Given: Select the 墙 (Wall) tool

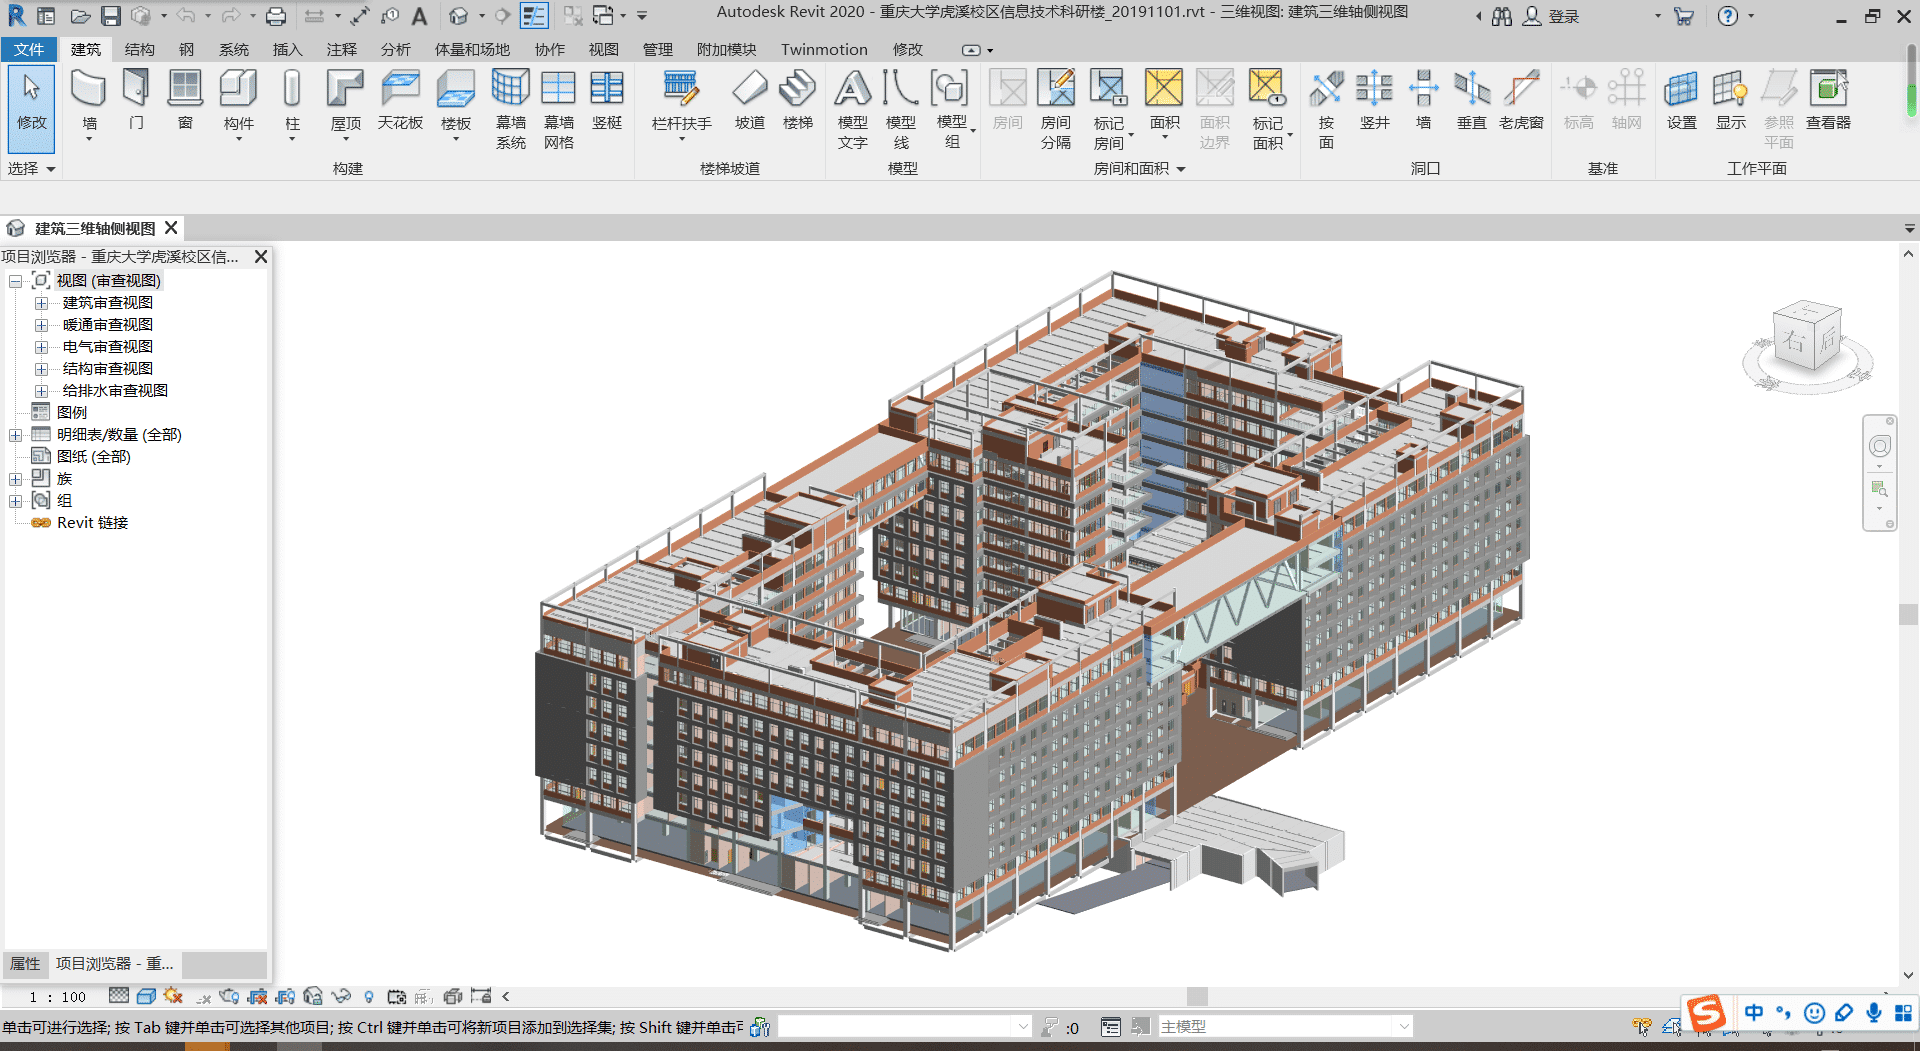Looking at the screenshot, I should [89, 103].
